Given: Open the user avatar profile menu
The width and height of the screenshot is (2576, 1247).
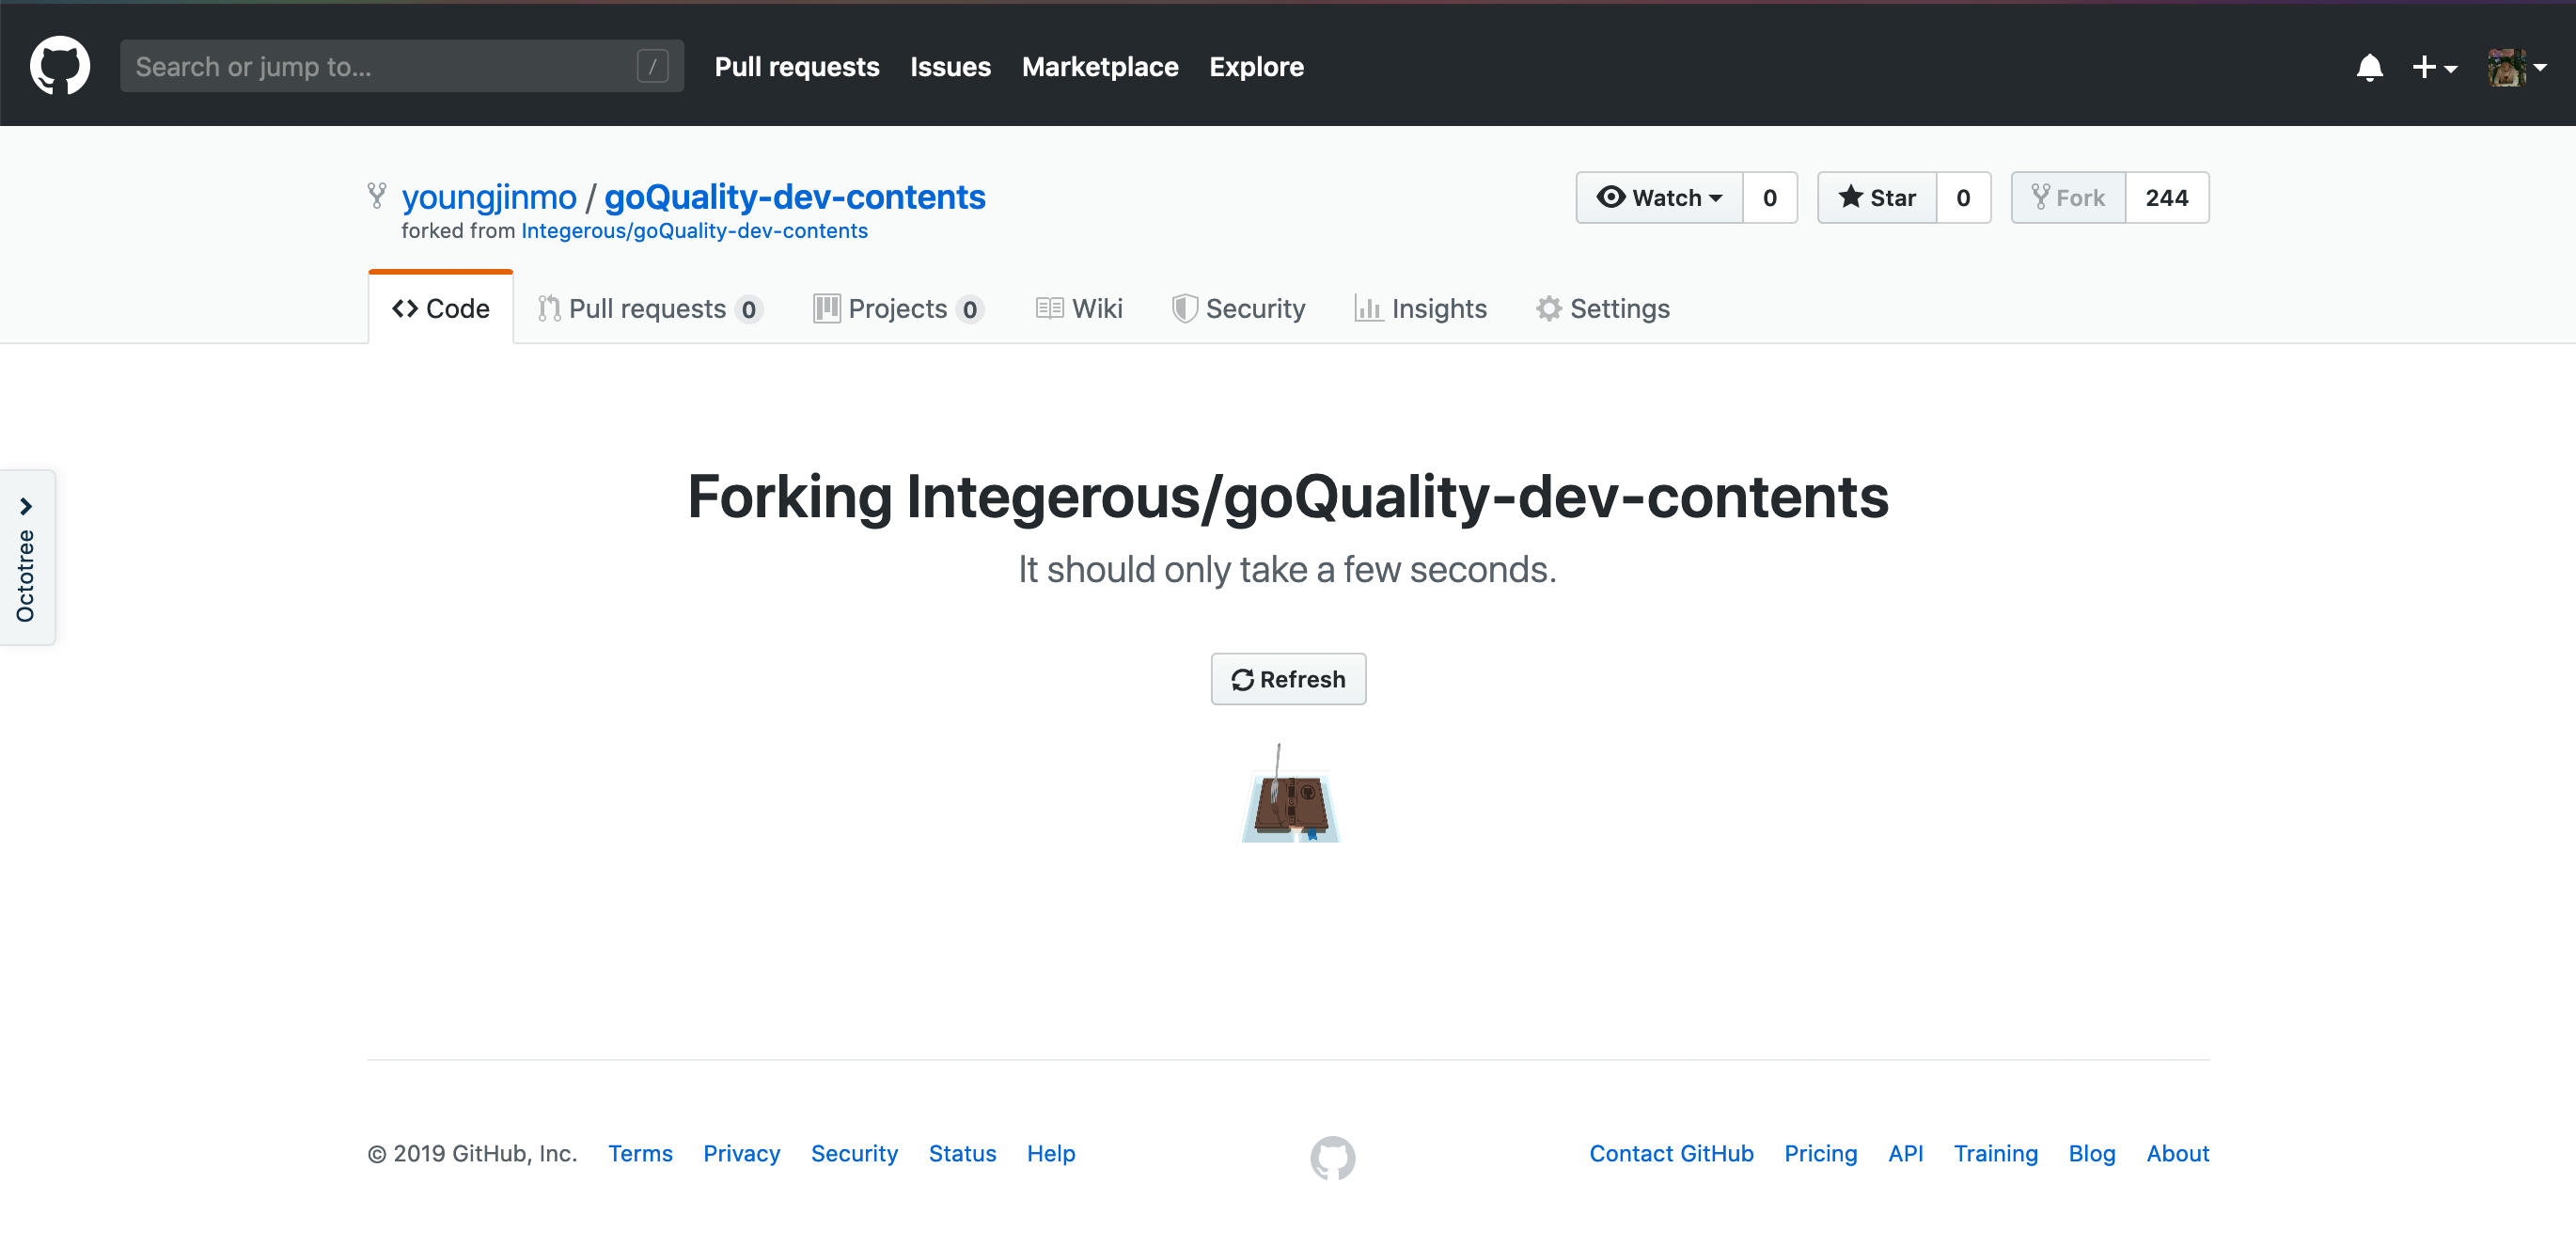Looking at the screenshot, I should pyautogui.click(x=2516, y=67).
